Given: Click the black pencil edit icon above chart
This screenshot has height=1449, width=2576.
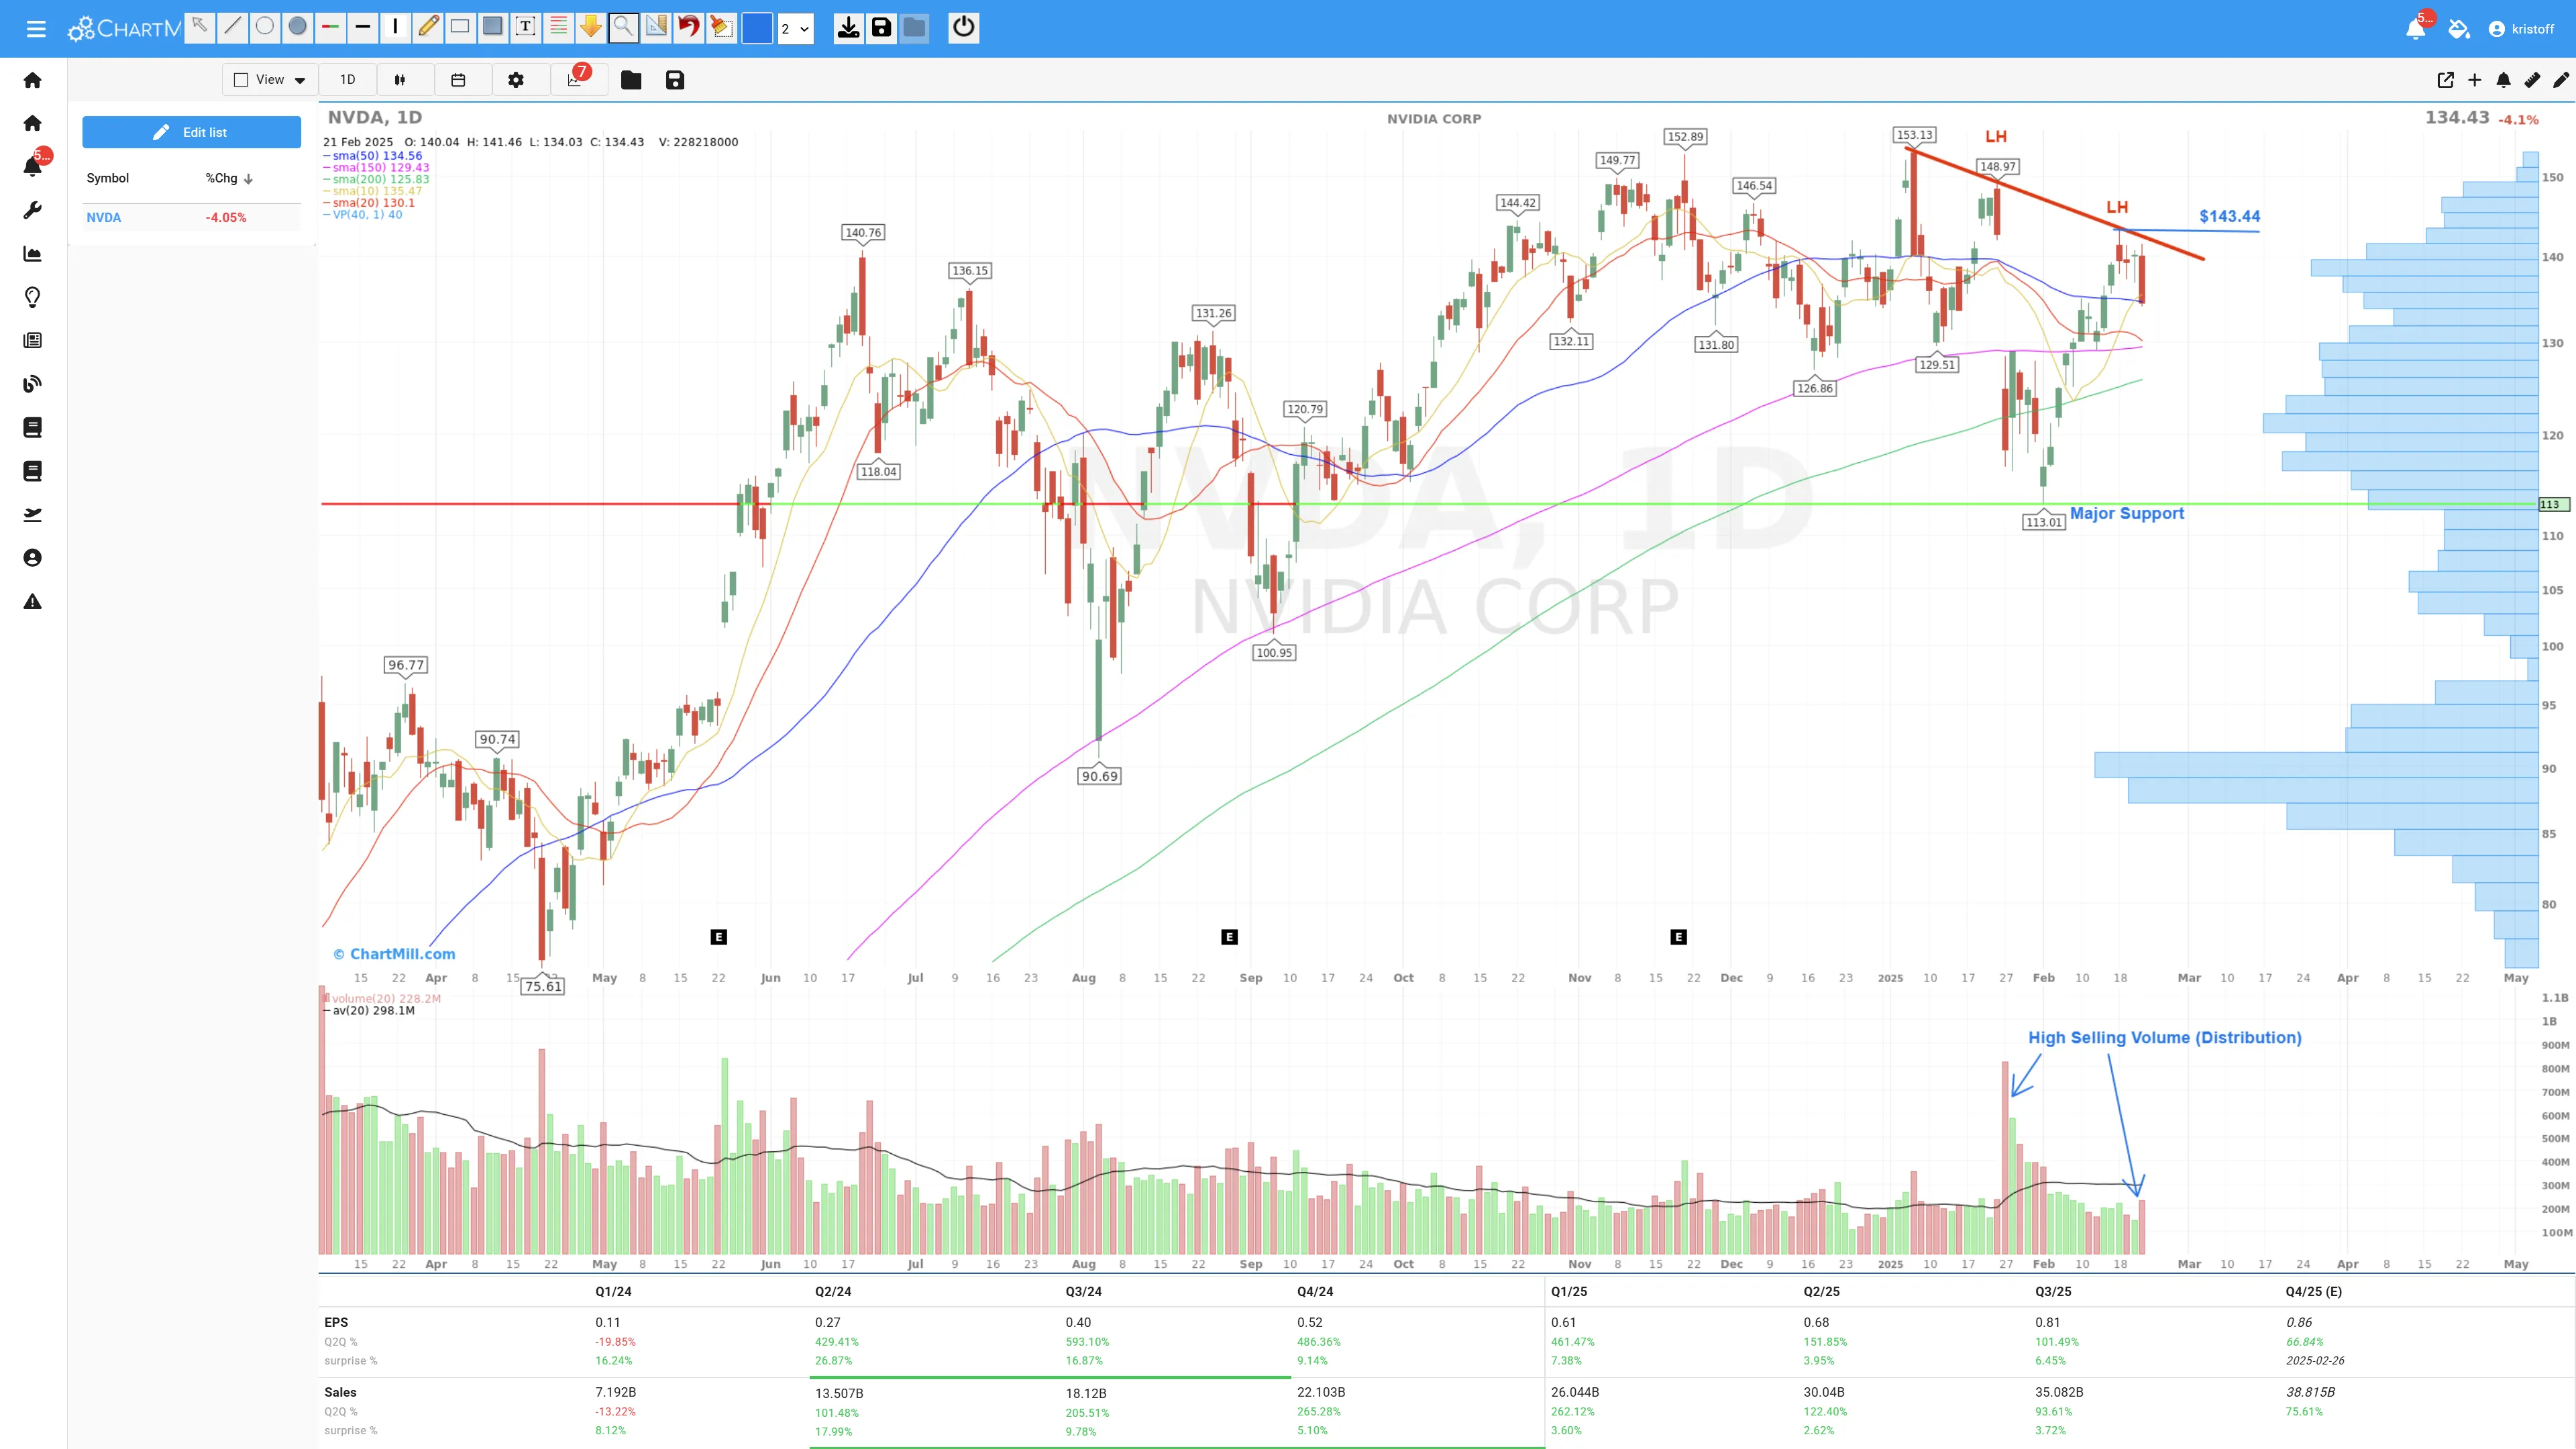Looking at the screenshot, I should coord(2561,80).
